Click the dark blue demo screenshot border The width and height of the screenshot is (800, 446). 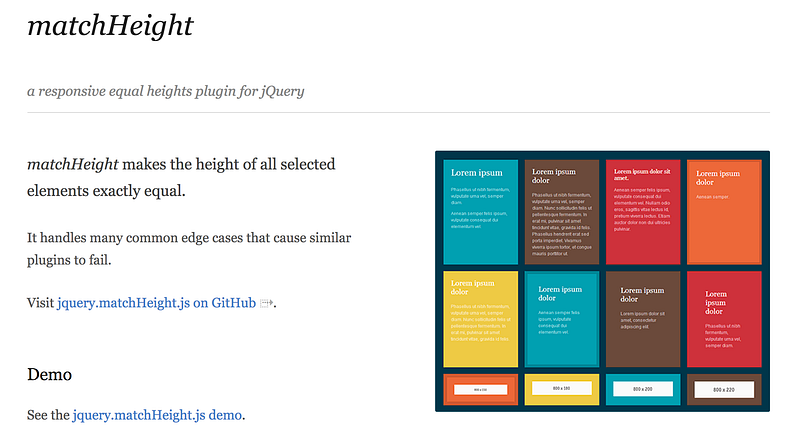click(x=602, y=155)
